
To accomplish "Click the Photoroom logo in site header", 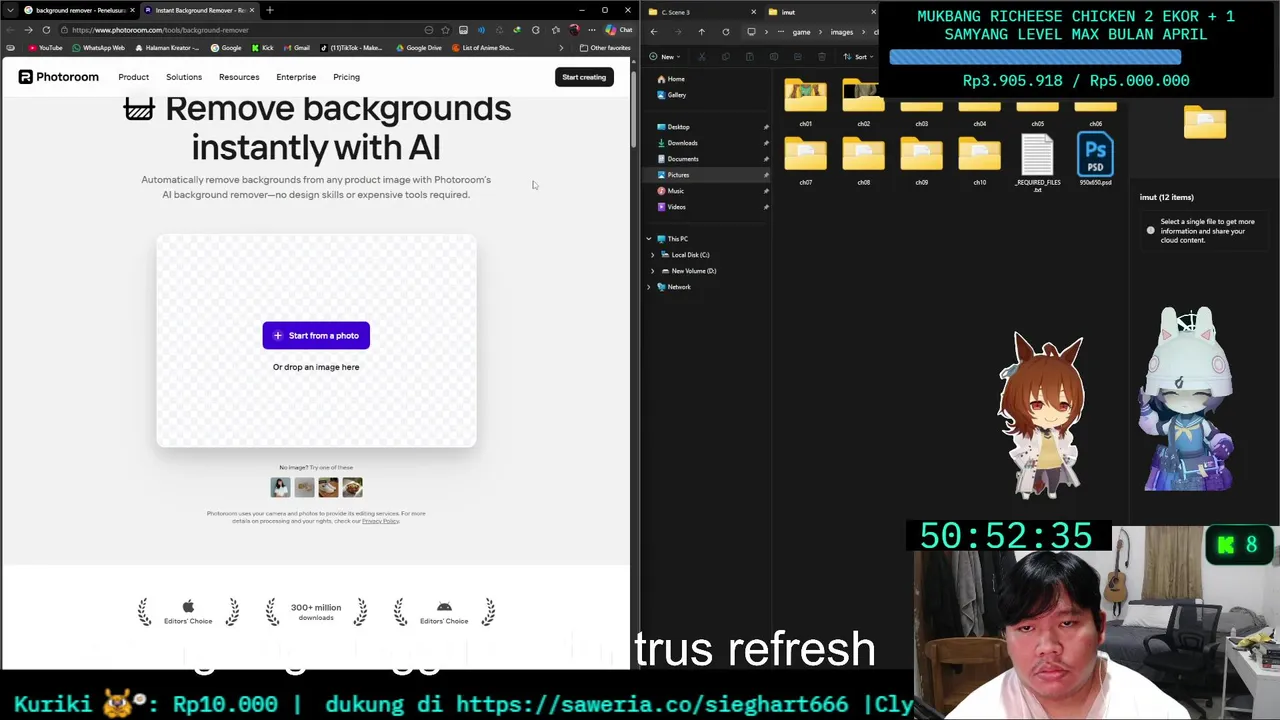I will [58, 77].
